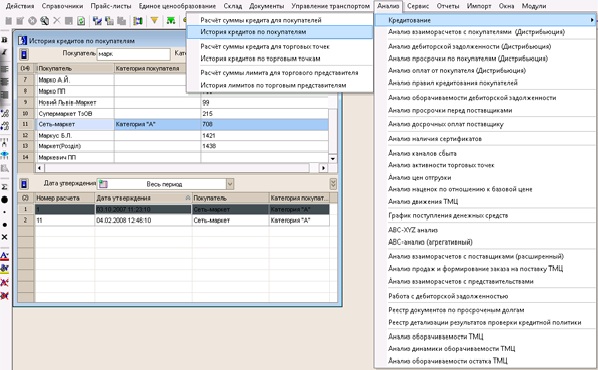Open the Сервис menu
The width and height of the screenshot is (598, 370).
click(418, 6)
